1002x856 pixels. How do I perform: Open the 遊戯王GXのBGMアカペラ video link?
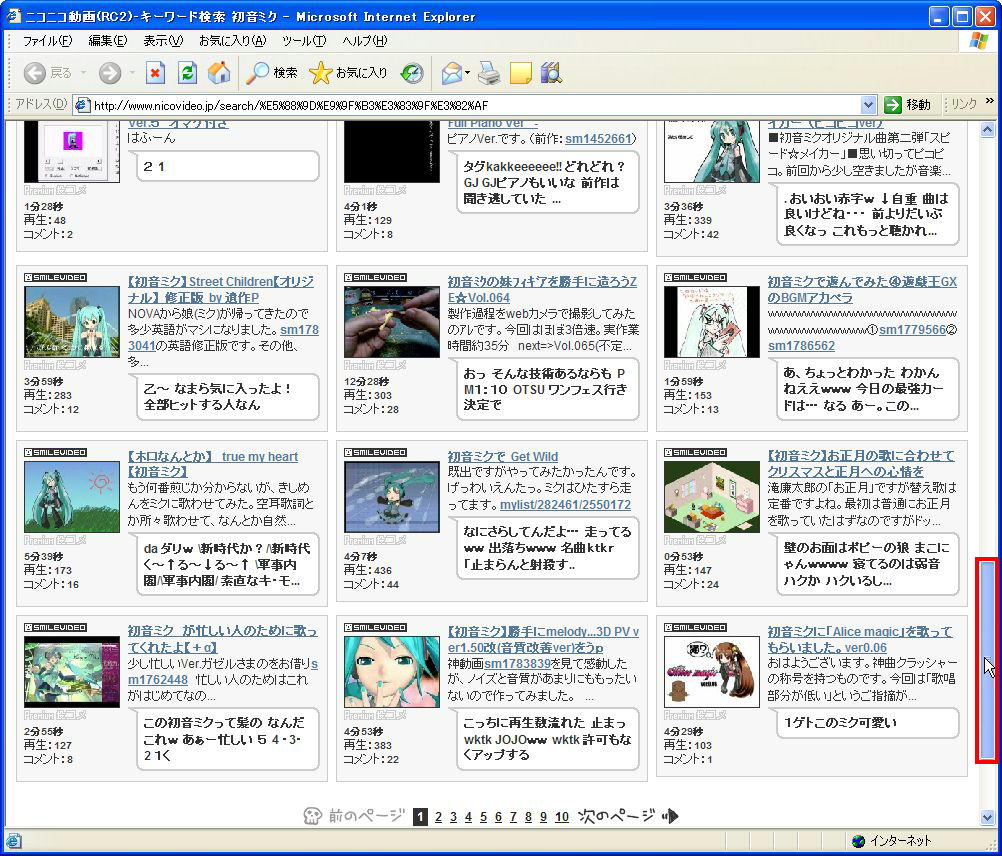(x=862, y=289)
